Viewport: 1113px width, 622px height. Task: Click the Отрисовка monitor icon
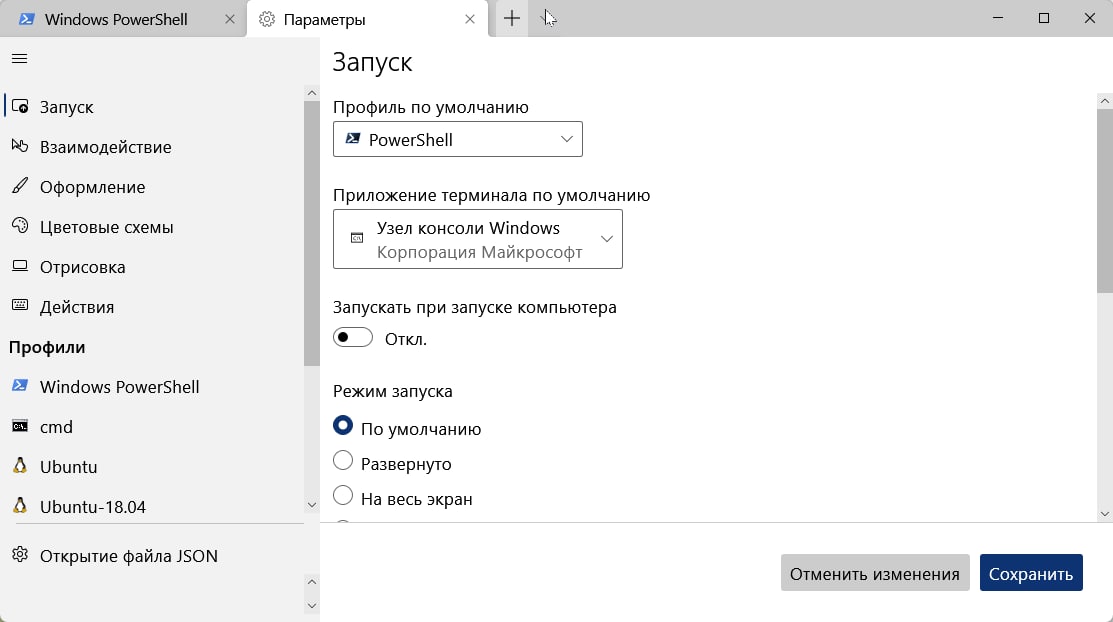pyautogui.click(x=20, y=266)
